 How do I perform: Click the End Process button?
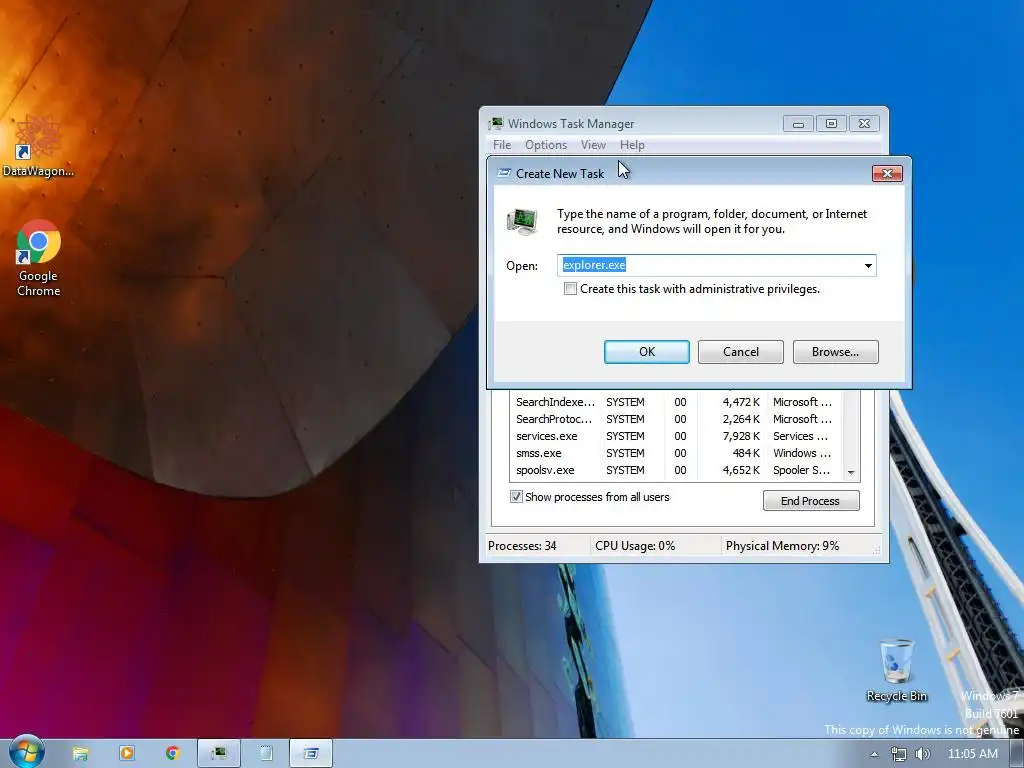click(810, 501)
